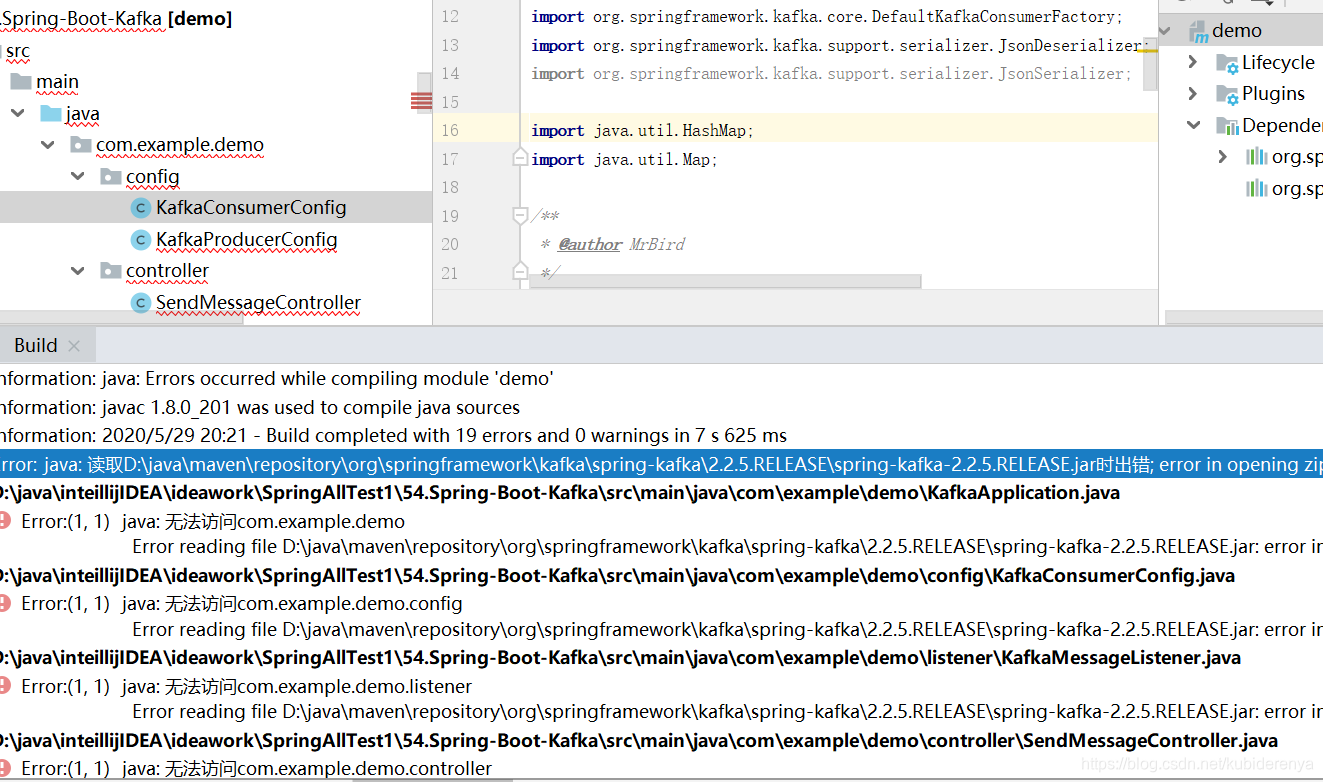Click the editor horizontal scrollbar
Viewport: 1323px width, 782px height.
click(725, 282)
